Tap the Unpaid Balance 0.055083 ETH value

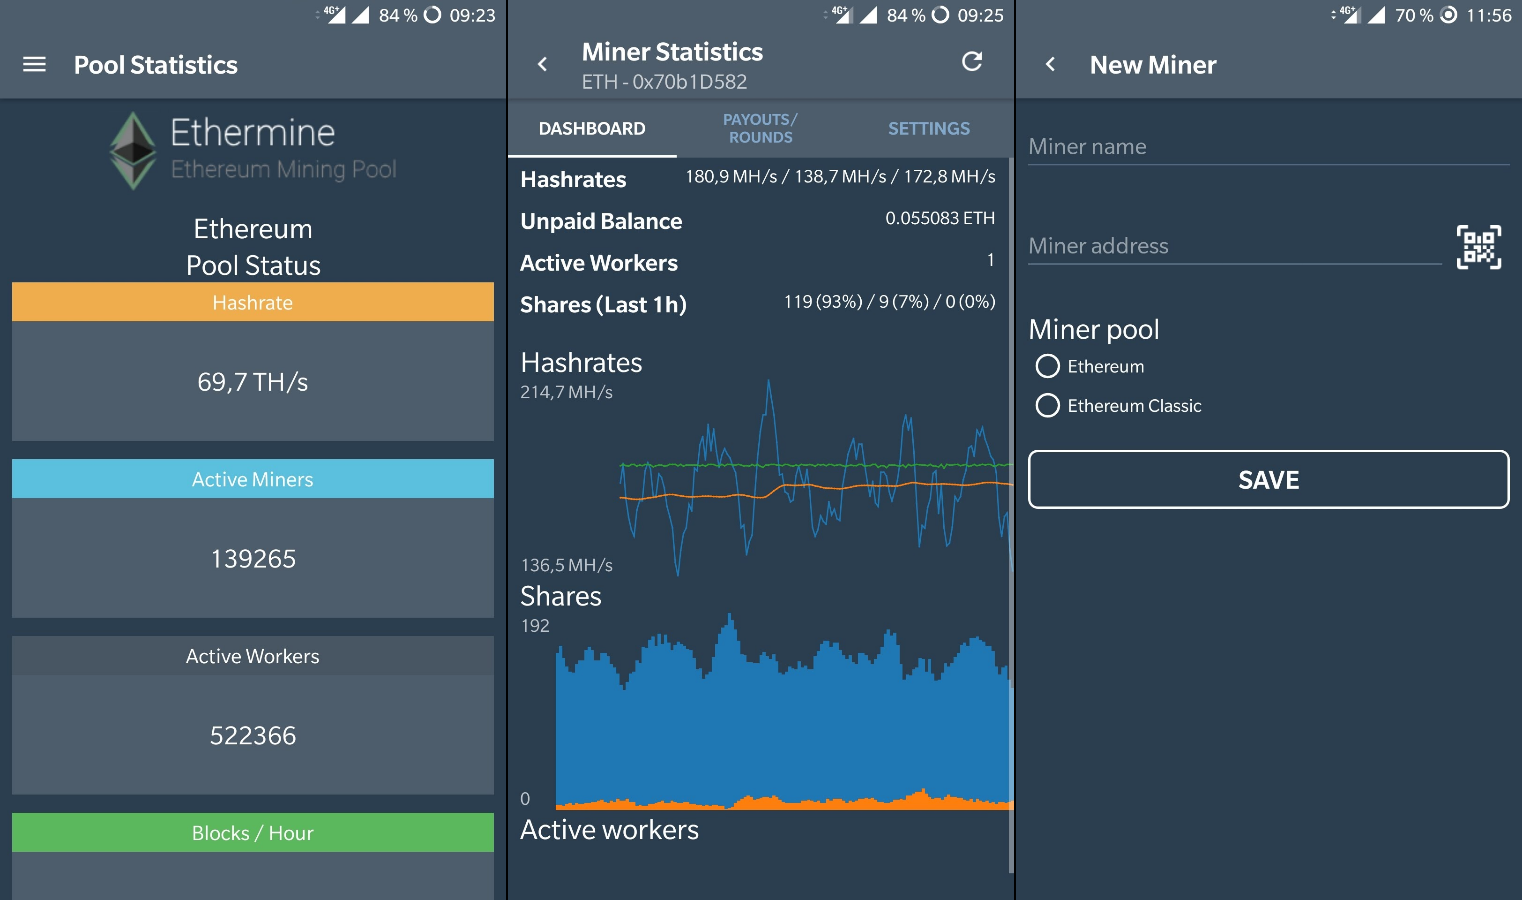940,218
